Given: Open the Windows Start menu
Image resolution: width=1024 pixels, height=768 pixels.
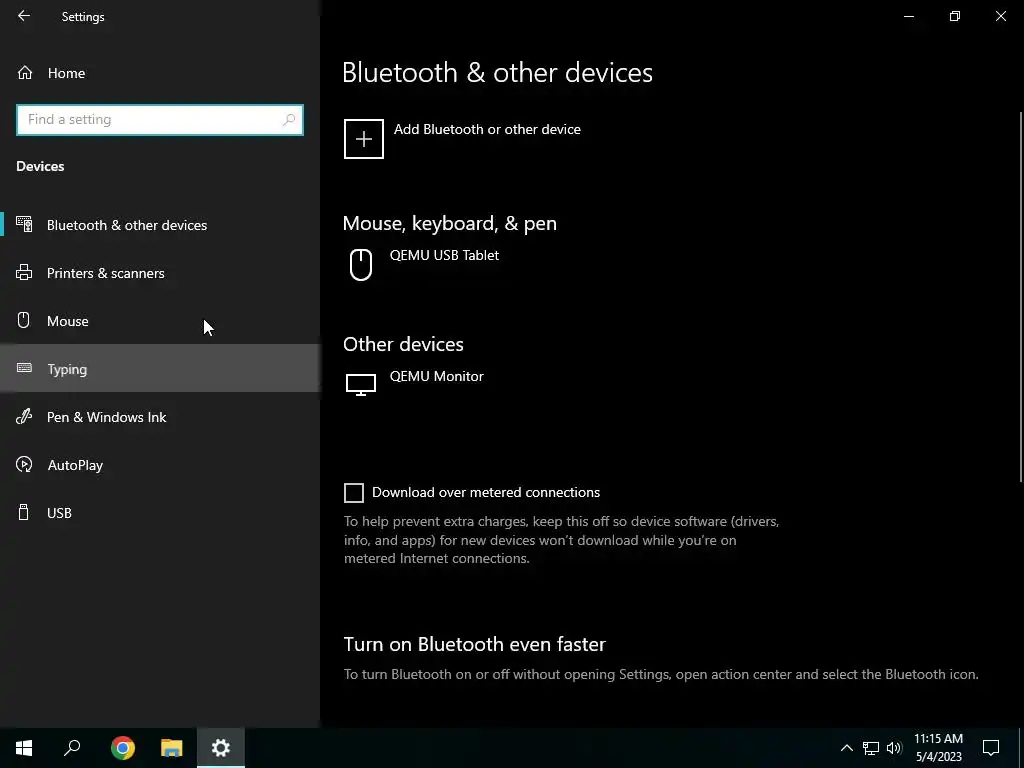Looking at the screenshot, I should (24, 748).
